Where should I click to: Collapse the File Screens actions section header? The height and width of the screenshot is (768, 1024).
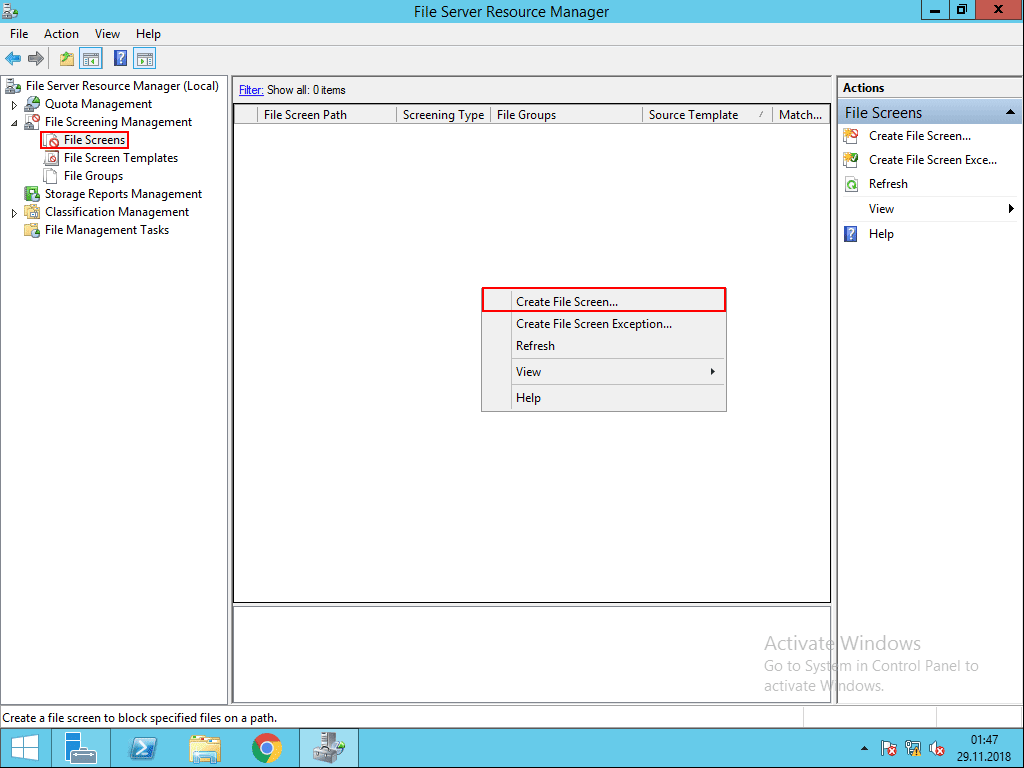(1012, 112)
